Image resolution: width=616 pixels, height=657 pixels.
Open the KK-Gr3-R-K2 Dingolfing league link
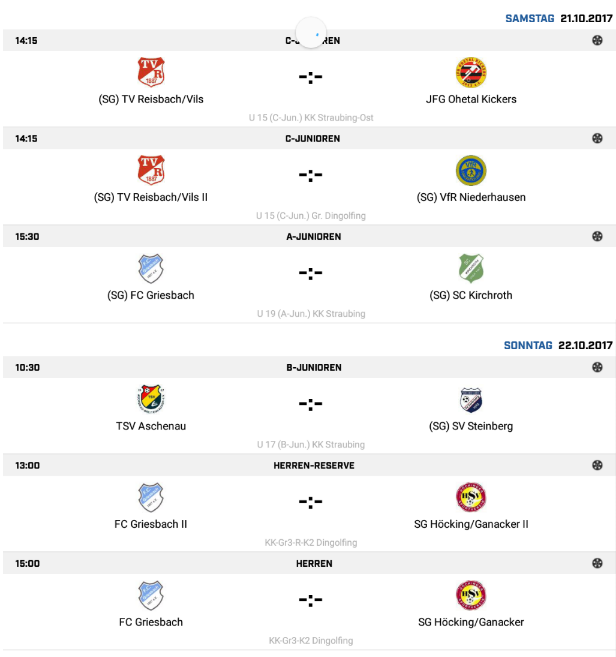point(310,543)
